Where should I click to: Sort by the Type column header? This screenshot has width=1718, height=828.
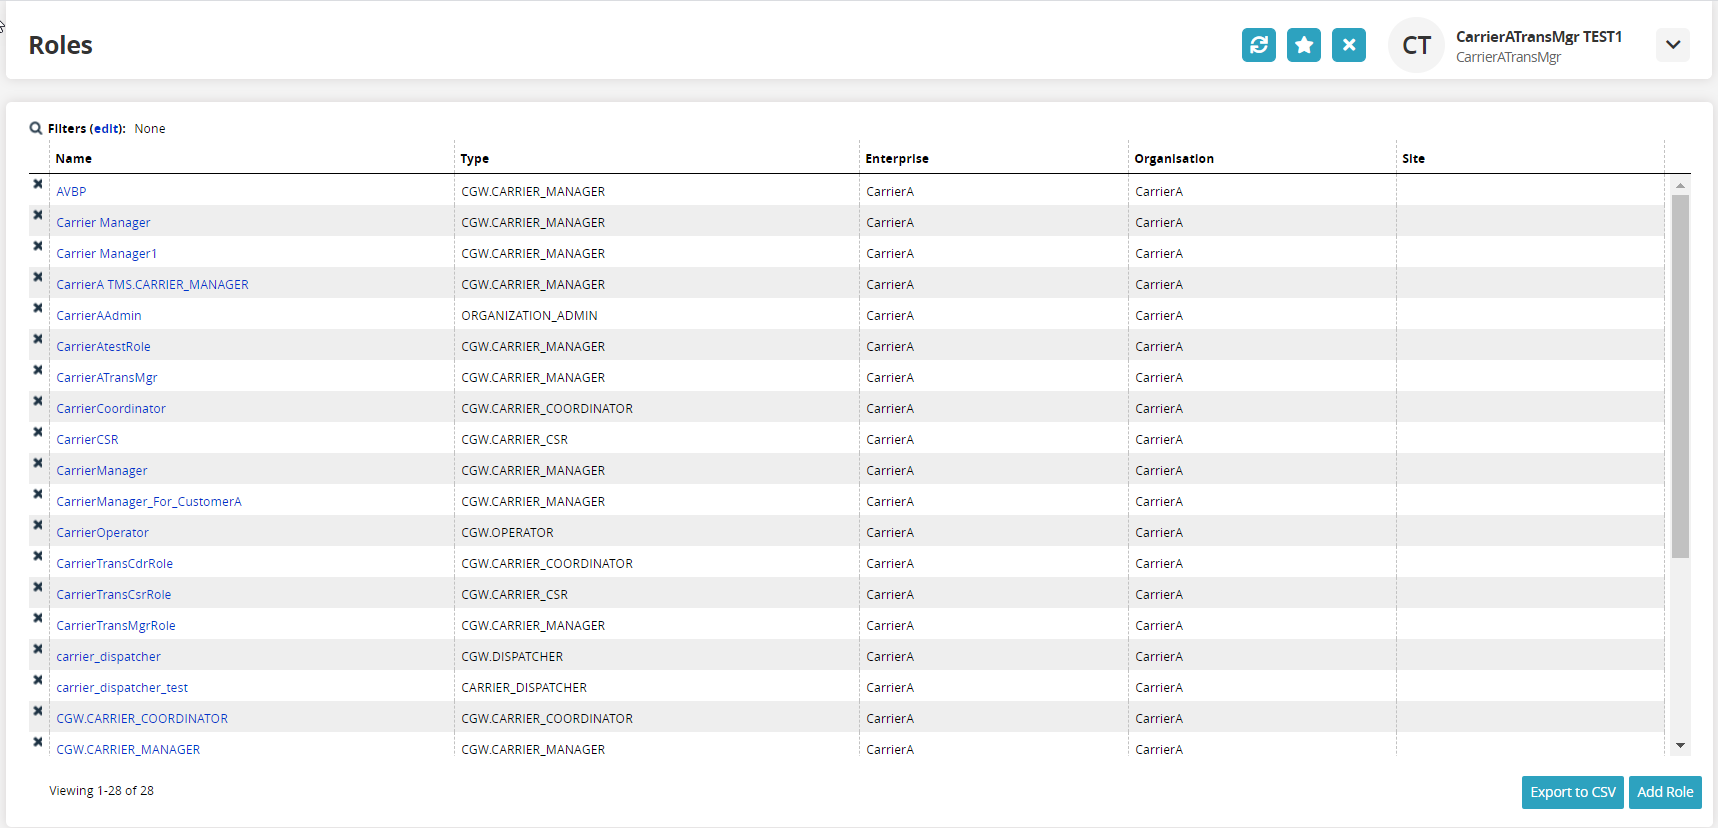(474, 159)
